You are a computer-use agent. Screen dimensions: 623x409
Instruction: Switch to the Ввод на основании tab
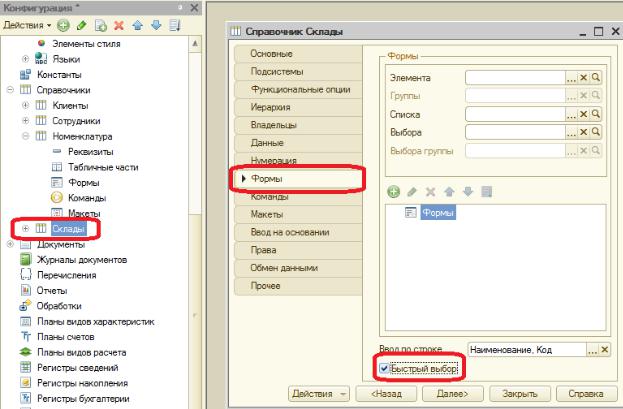point(298,233)
